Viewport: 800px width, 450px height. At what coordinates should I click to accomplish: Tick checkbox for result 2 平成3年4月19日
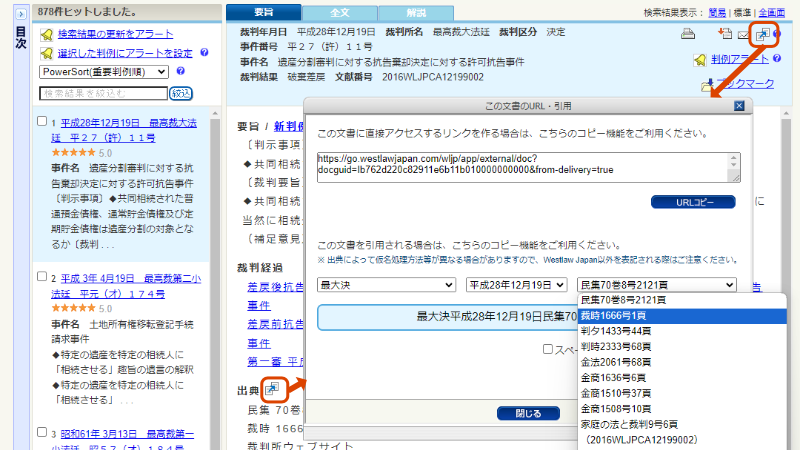(42, 277)
